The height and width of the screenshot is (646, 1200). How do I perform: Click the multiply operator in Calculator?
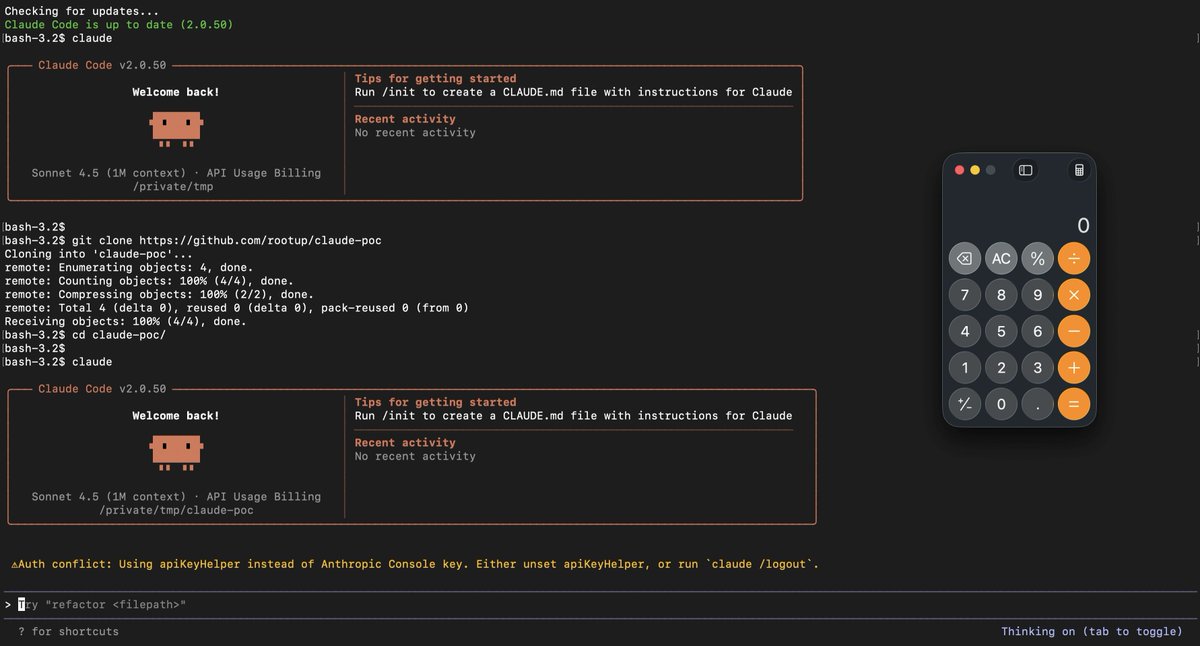click(1074, 295)
